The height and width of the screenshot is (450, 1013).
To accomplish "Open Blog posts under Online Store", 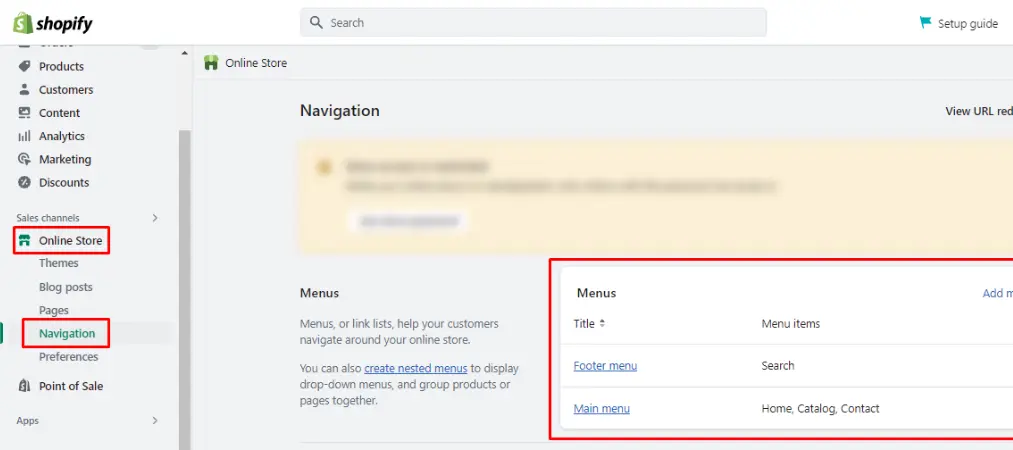I will [65, 287].
